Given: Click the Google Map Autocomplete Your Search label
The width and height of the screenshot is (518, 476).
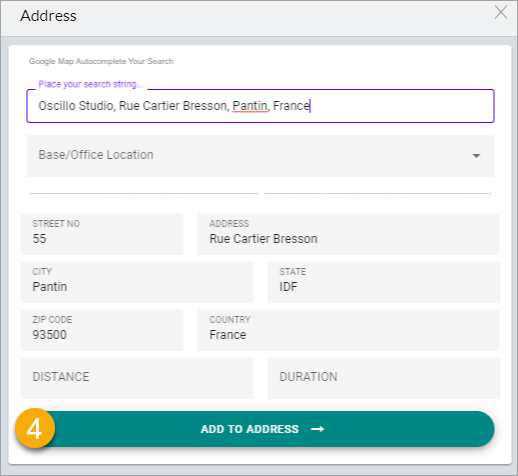Looking at the screenshot, I should (x=101, y=61).
